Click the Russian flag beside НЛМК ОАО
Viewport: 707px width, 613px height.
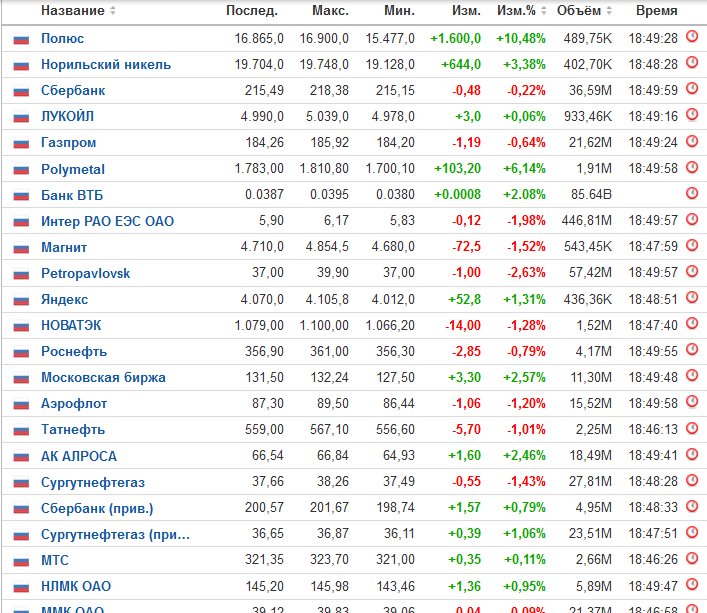coord(21,588)
